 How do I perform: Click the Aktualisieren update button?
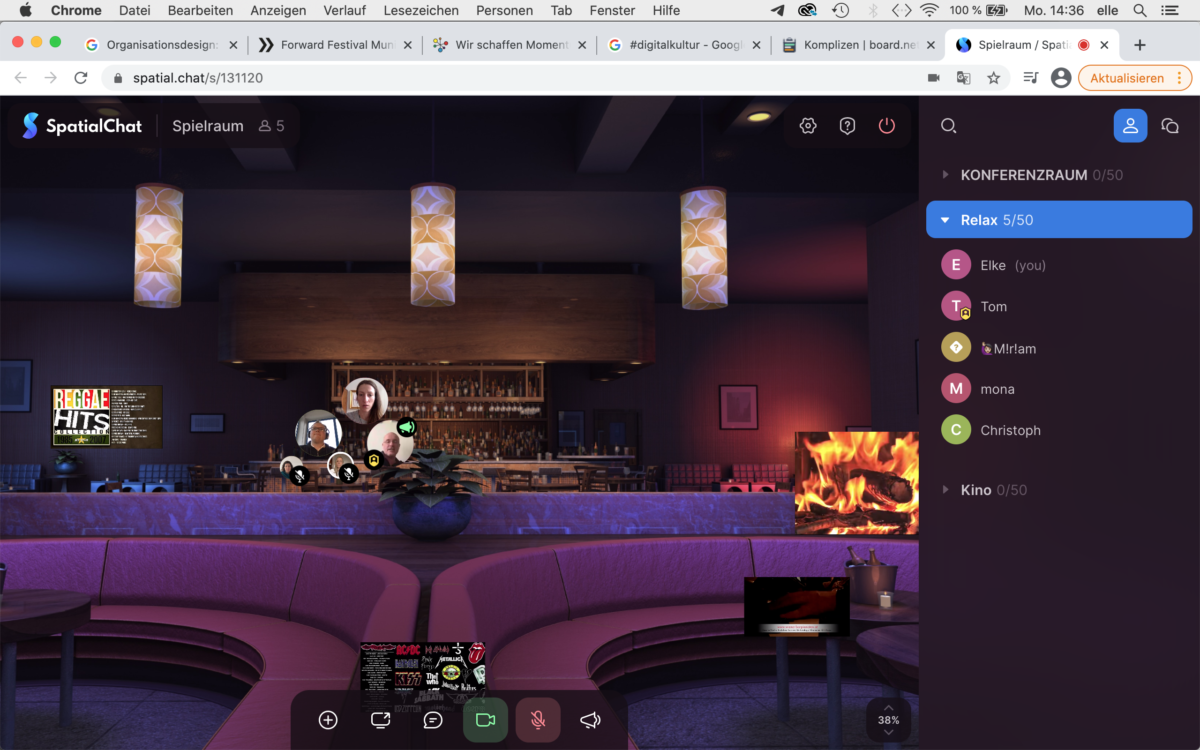click(1126, 78)
